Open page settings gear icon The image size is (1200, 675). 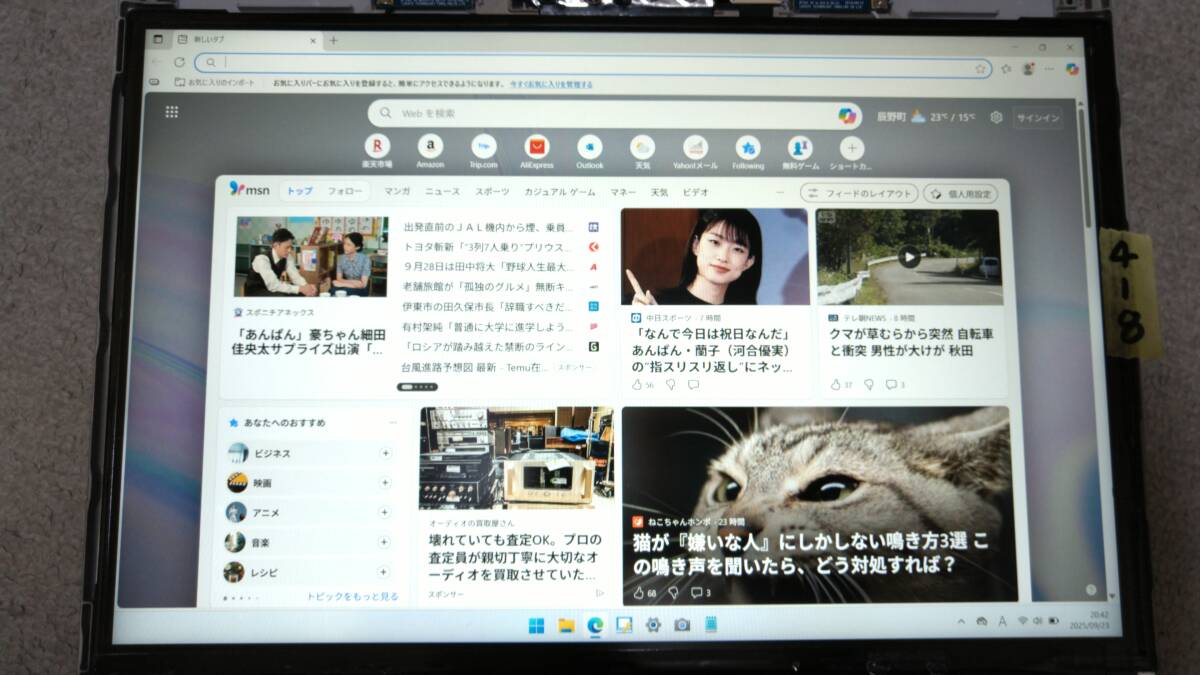click(x=996, y=117)
